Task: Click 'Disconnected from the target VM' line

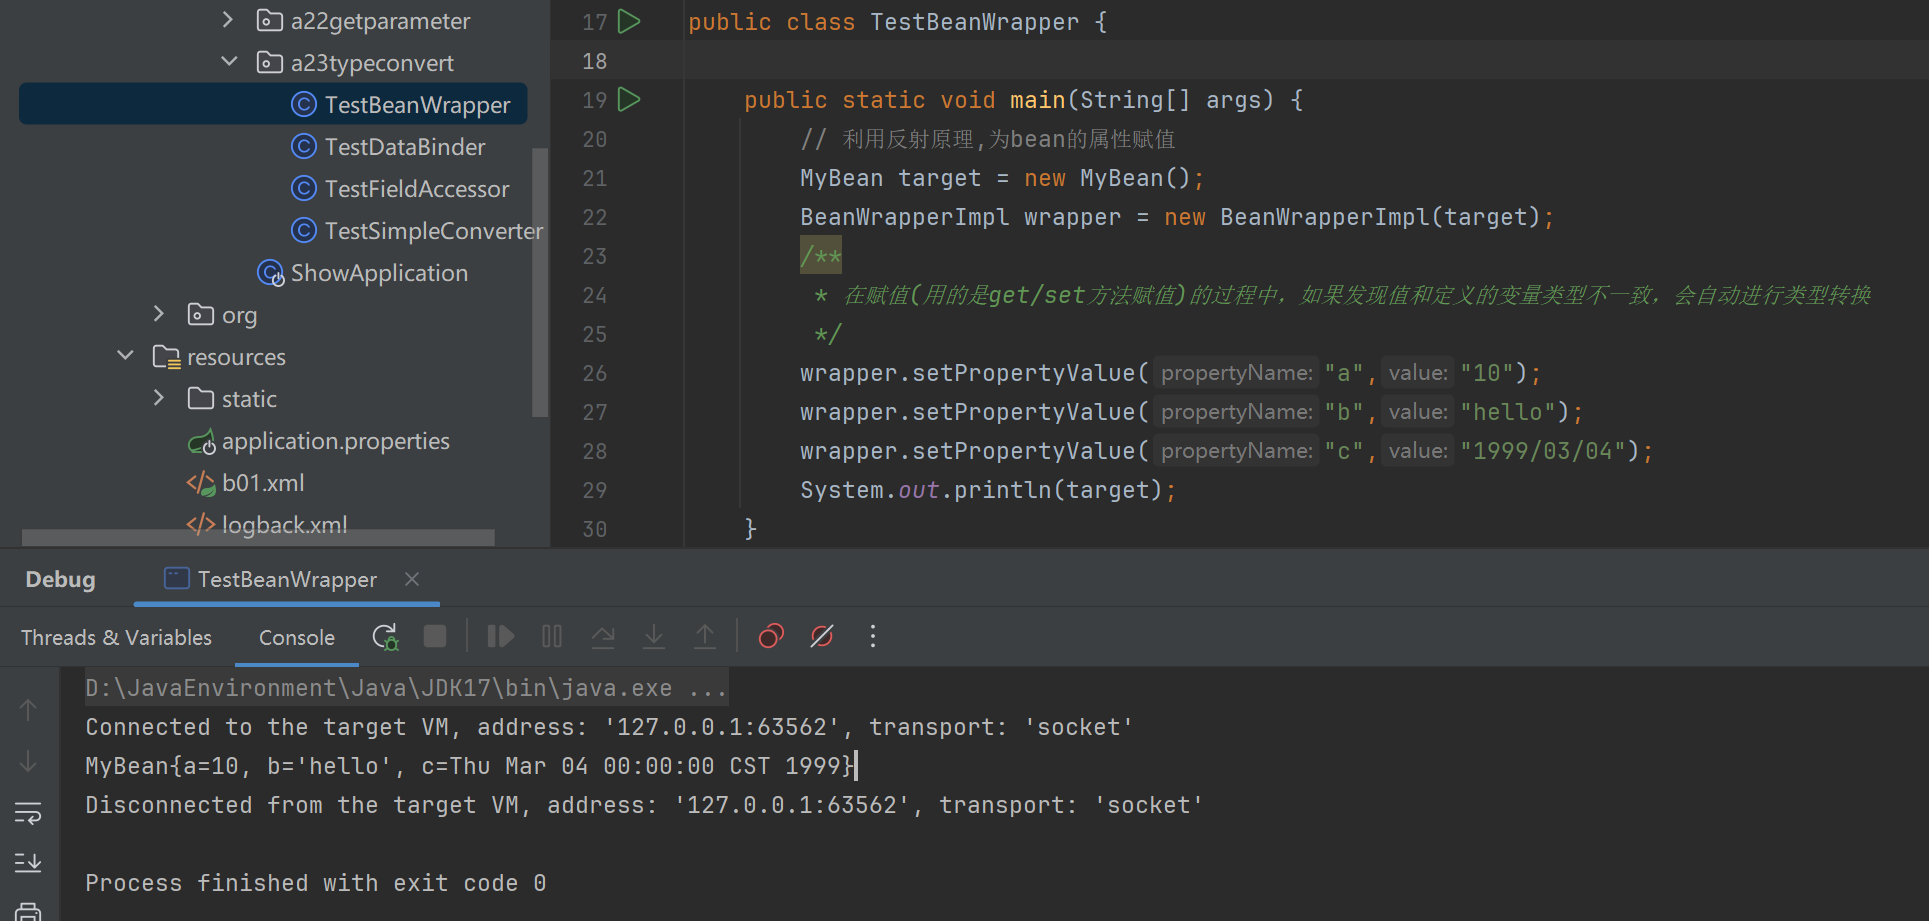Action: (x=644, y=805)
